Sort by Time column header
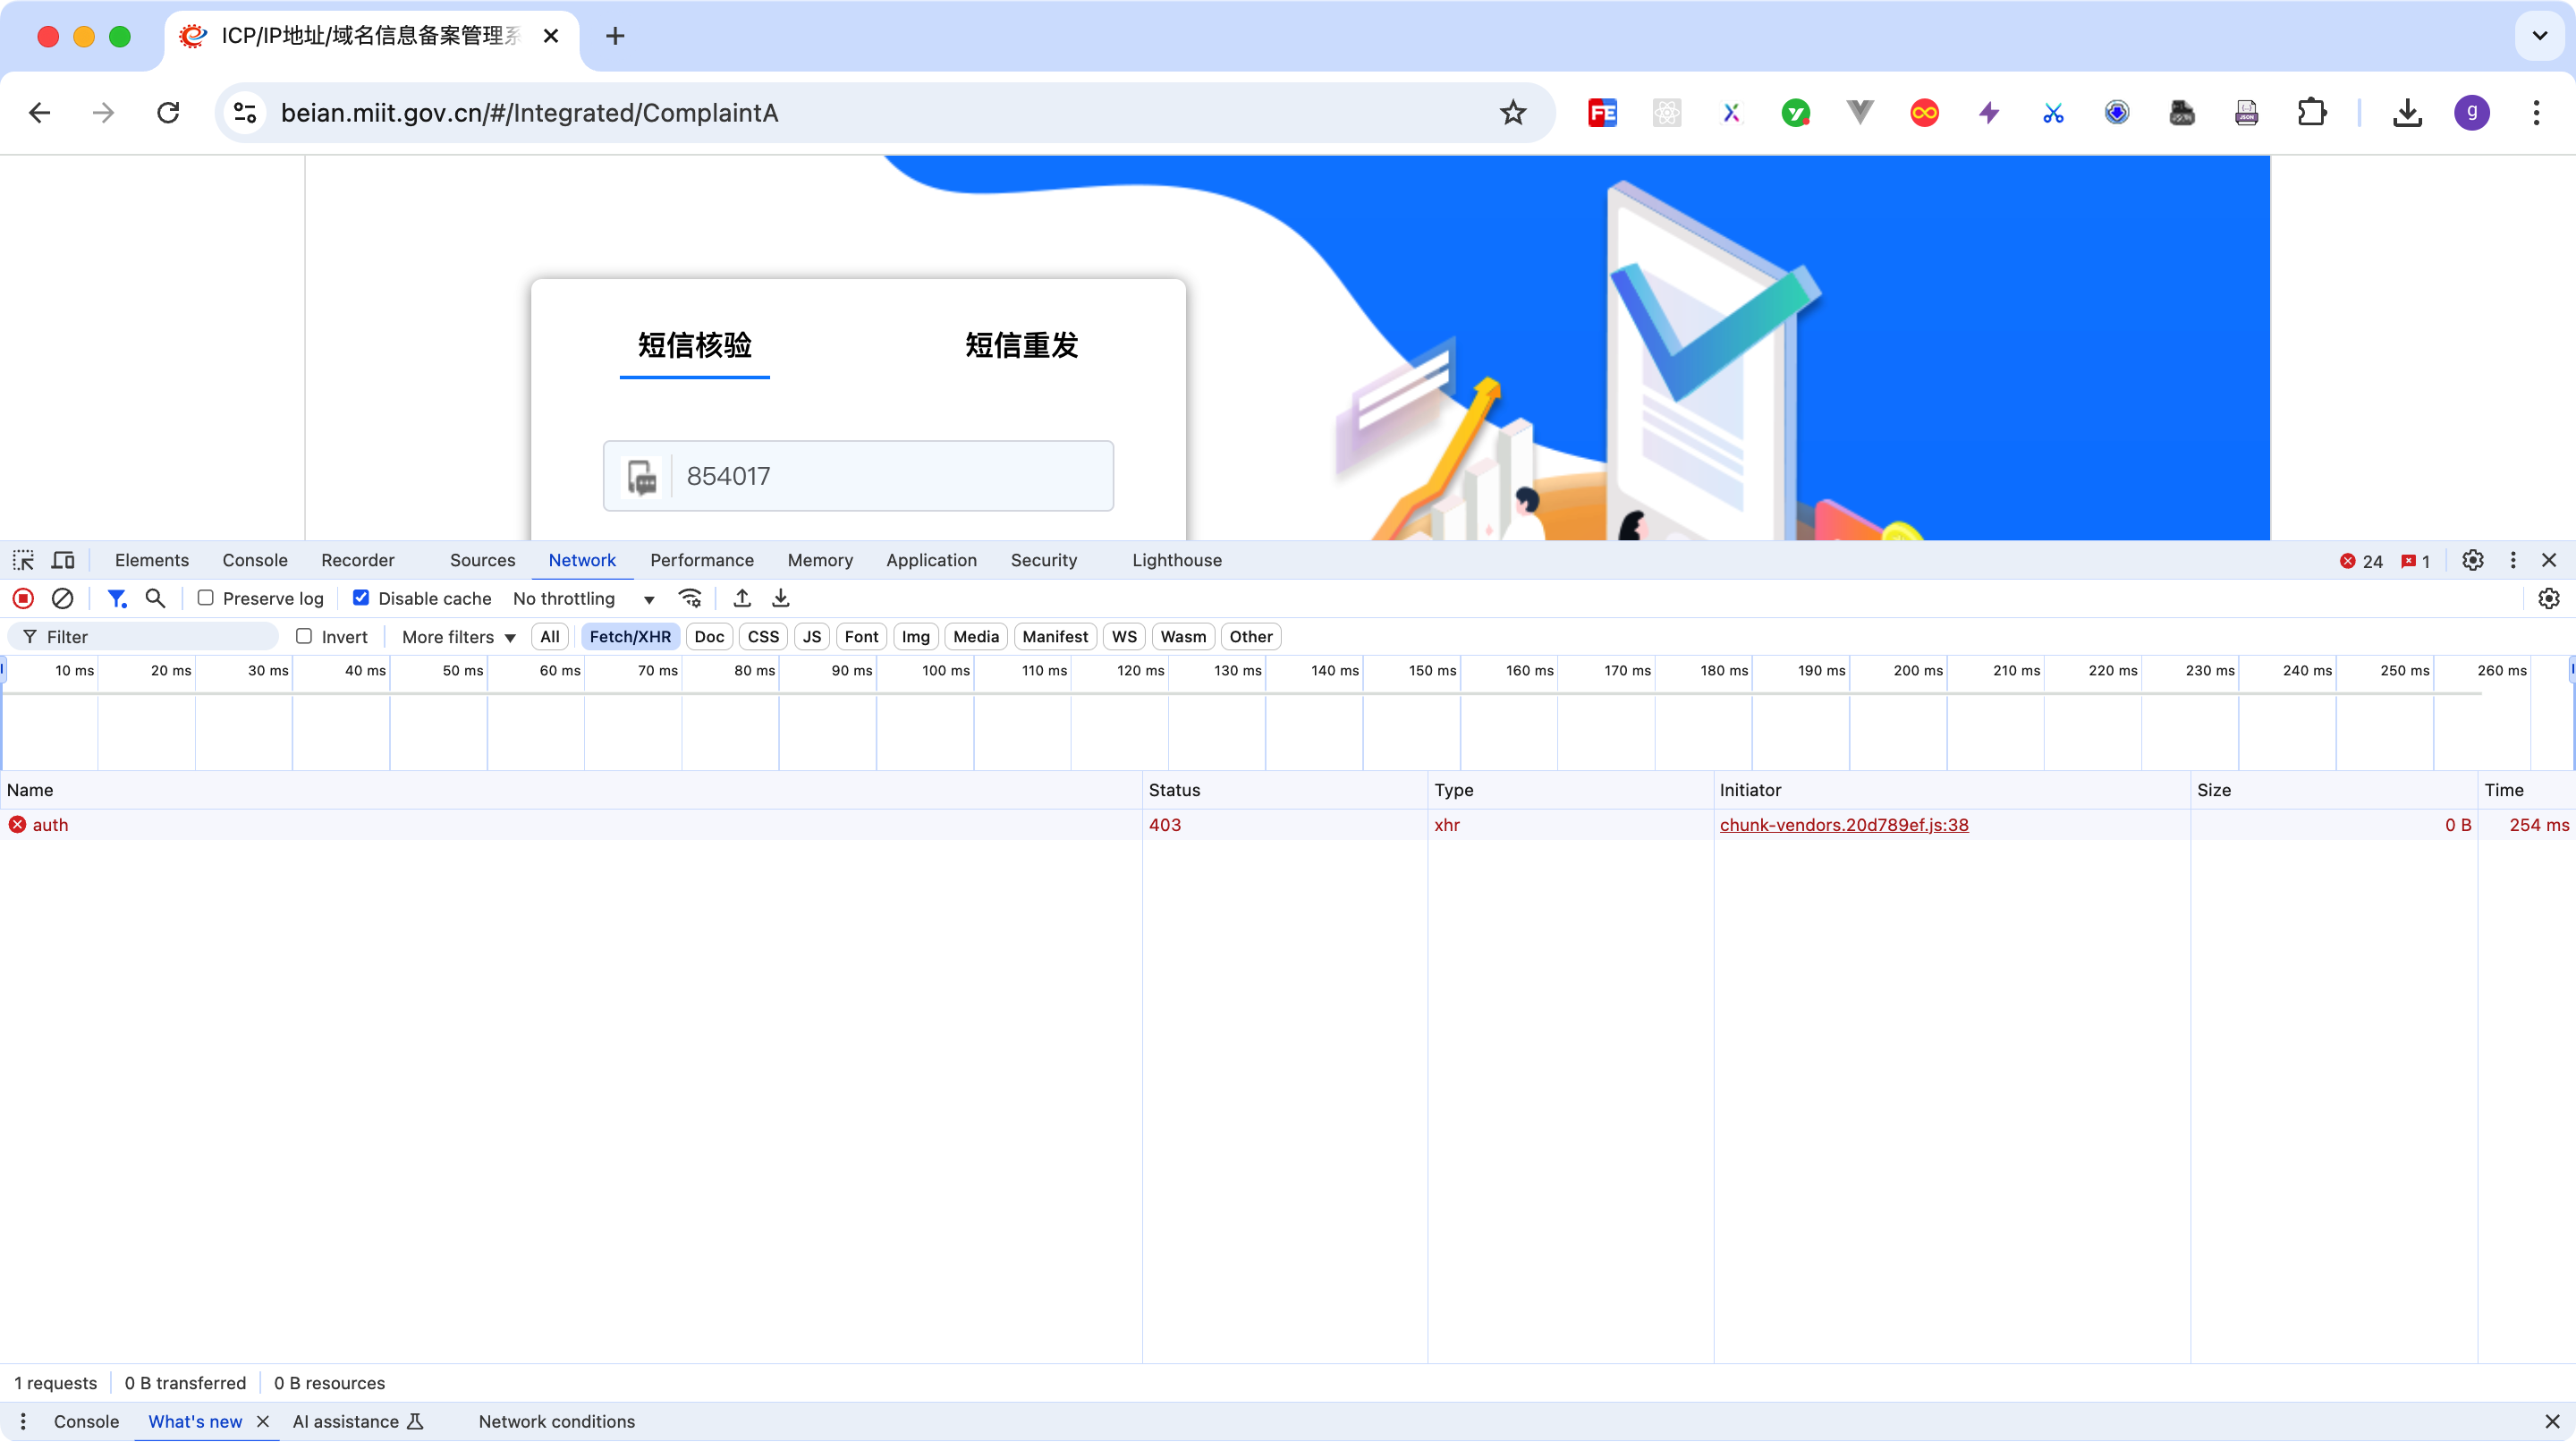2576x1442 pixels. click(2526, 789)
